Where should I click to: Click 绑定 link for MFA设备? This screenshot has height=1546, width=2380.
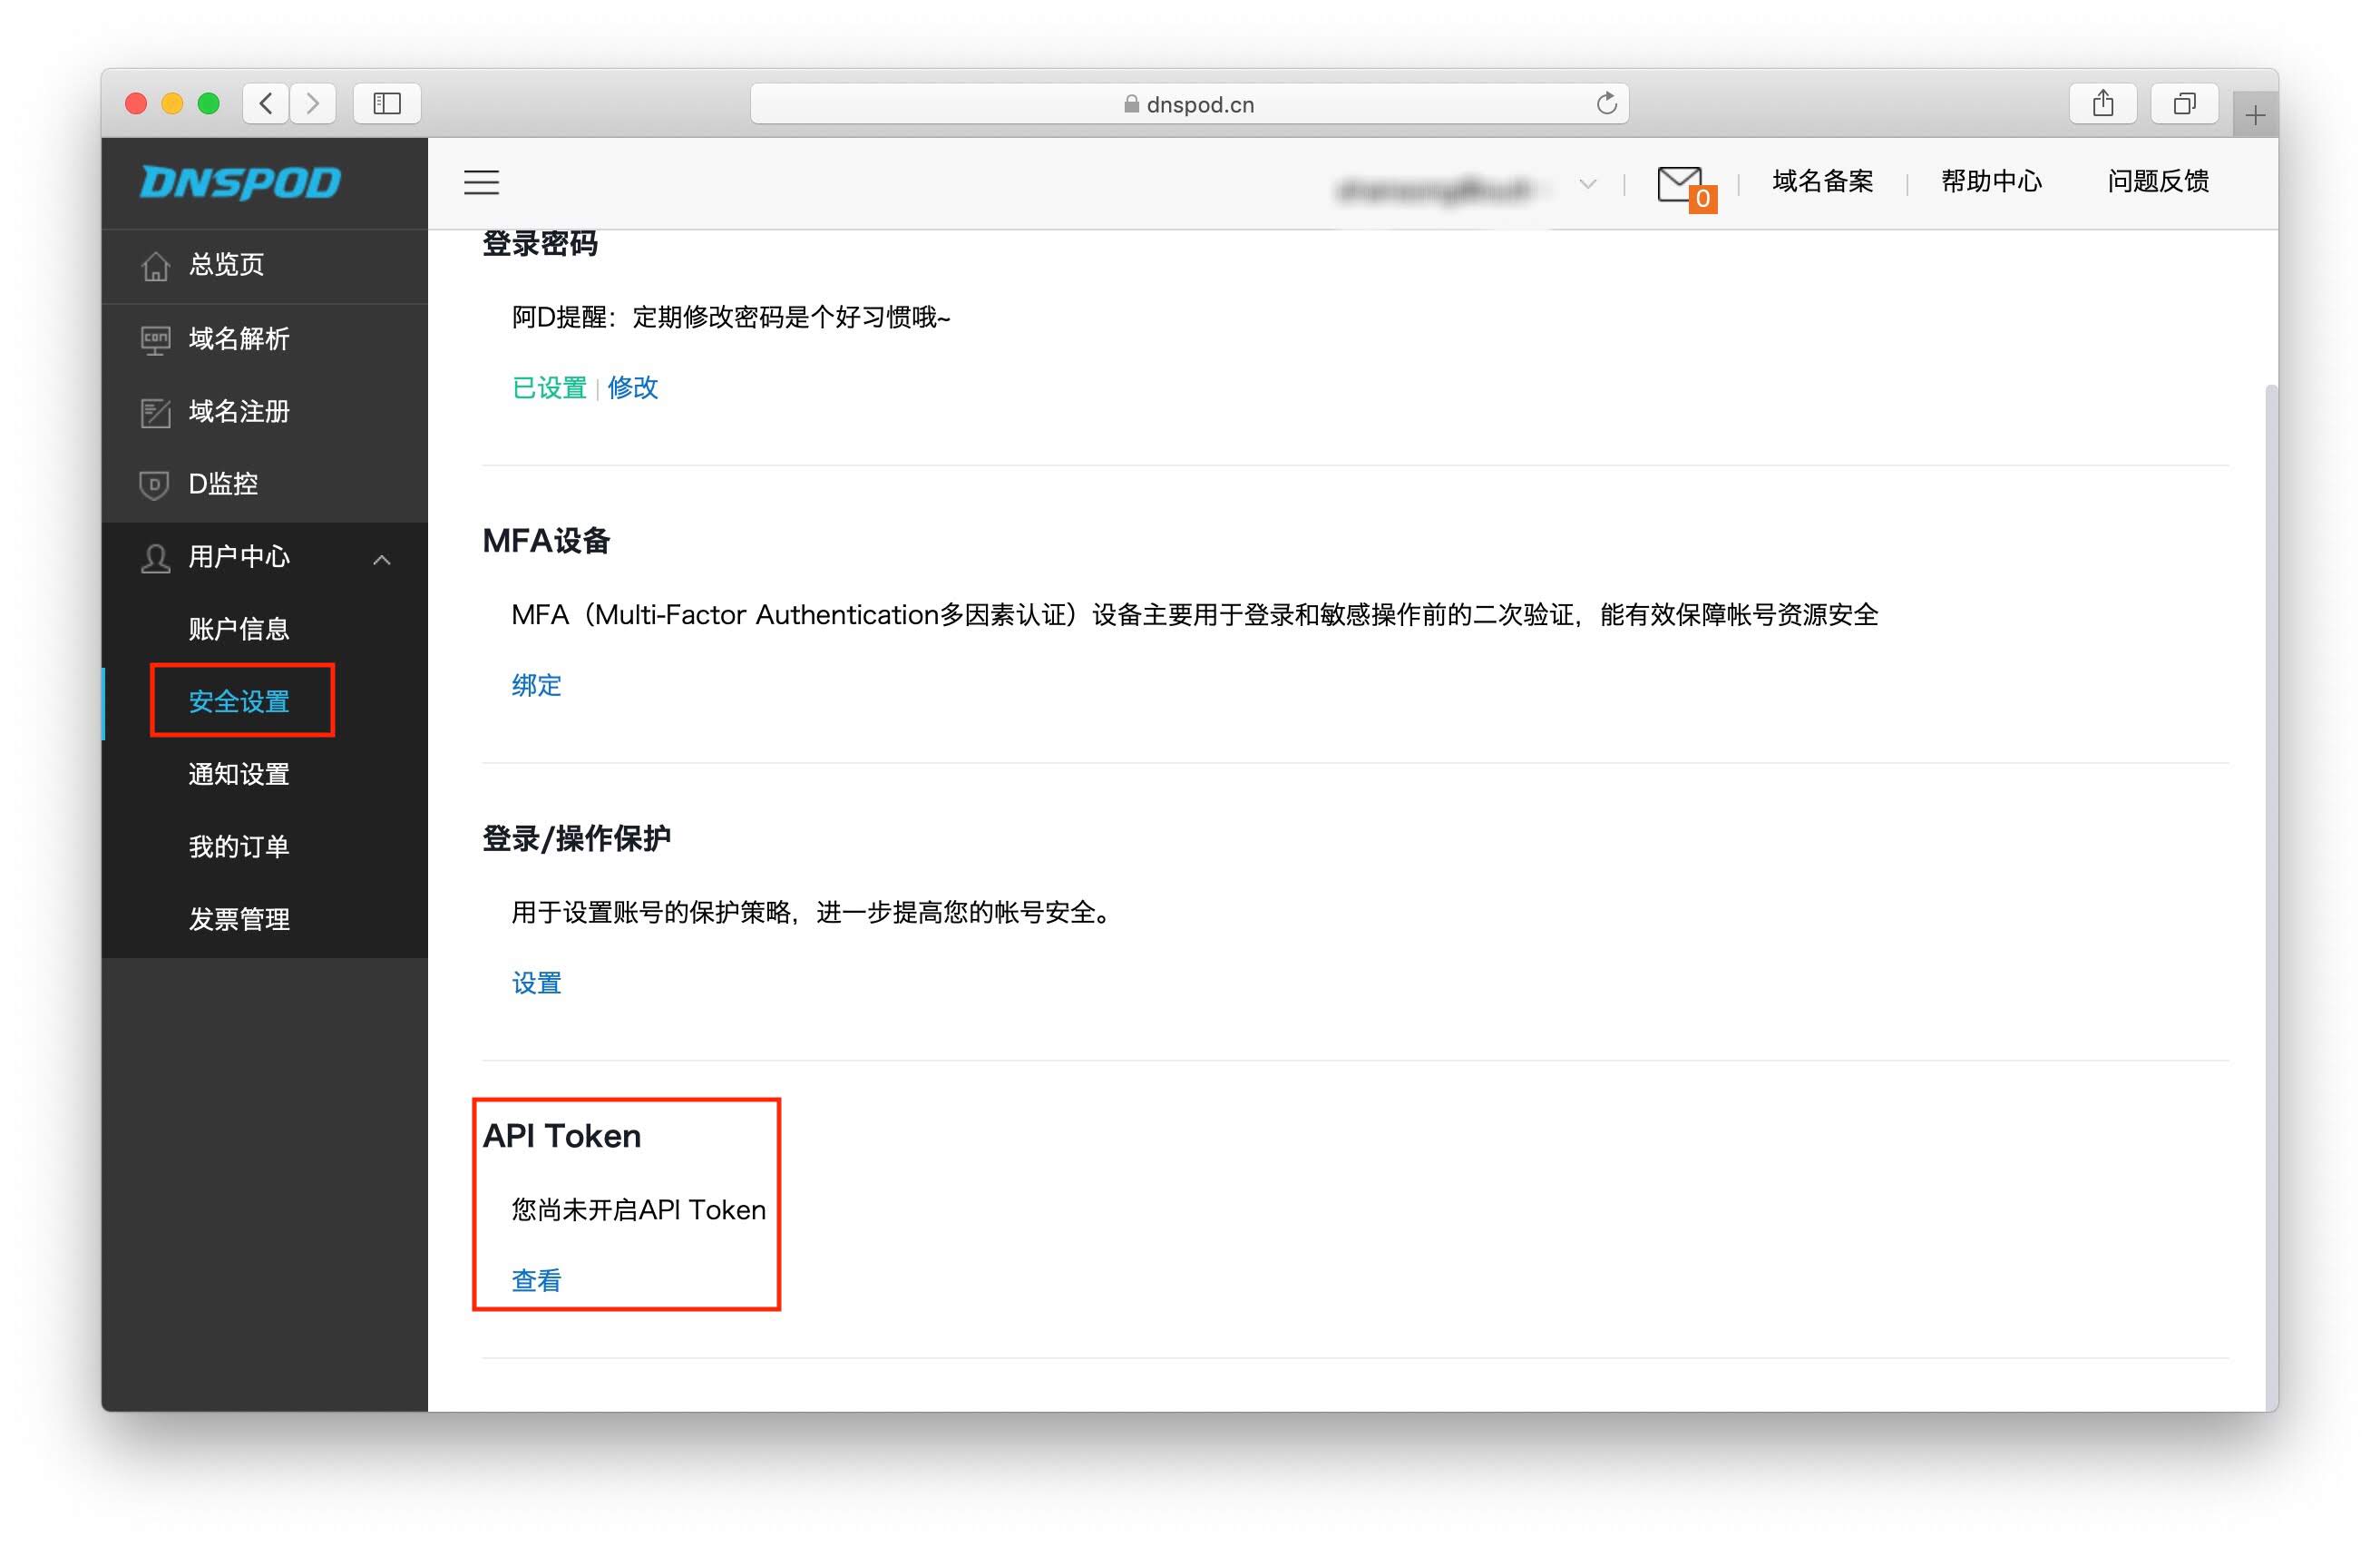point(536,685)
